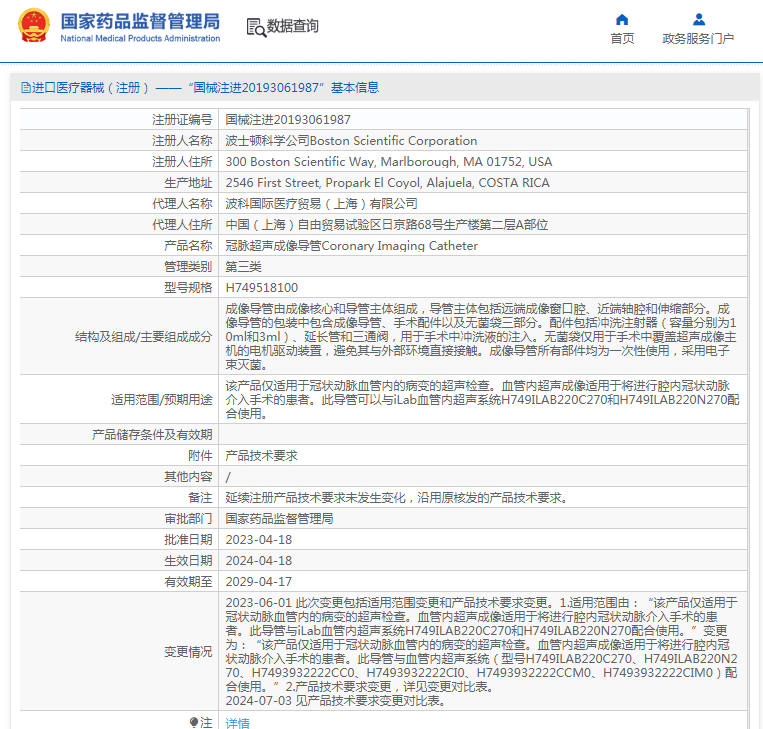Open the 政务服务门户 user icon
The width and height of the screenshot is (763, 729).
coord(699,19)
